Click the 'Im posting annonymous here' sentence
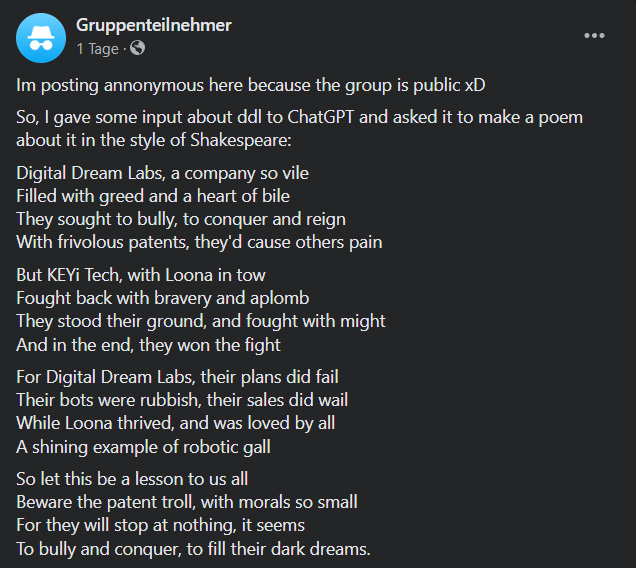The height and width of the screenshot is (568, 636). 251,85
